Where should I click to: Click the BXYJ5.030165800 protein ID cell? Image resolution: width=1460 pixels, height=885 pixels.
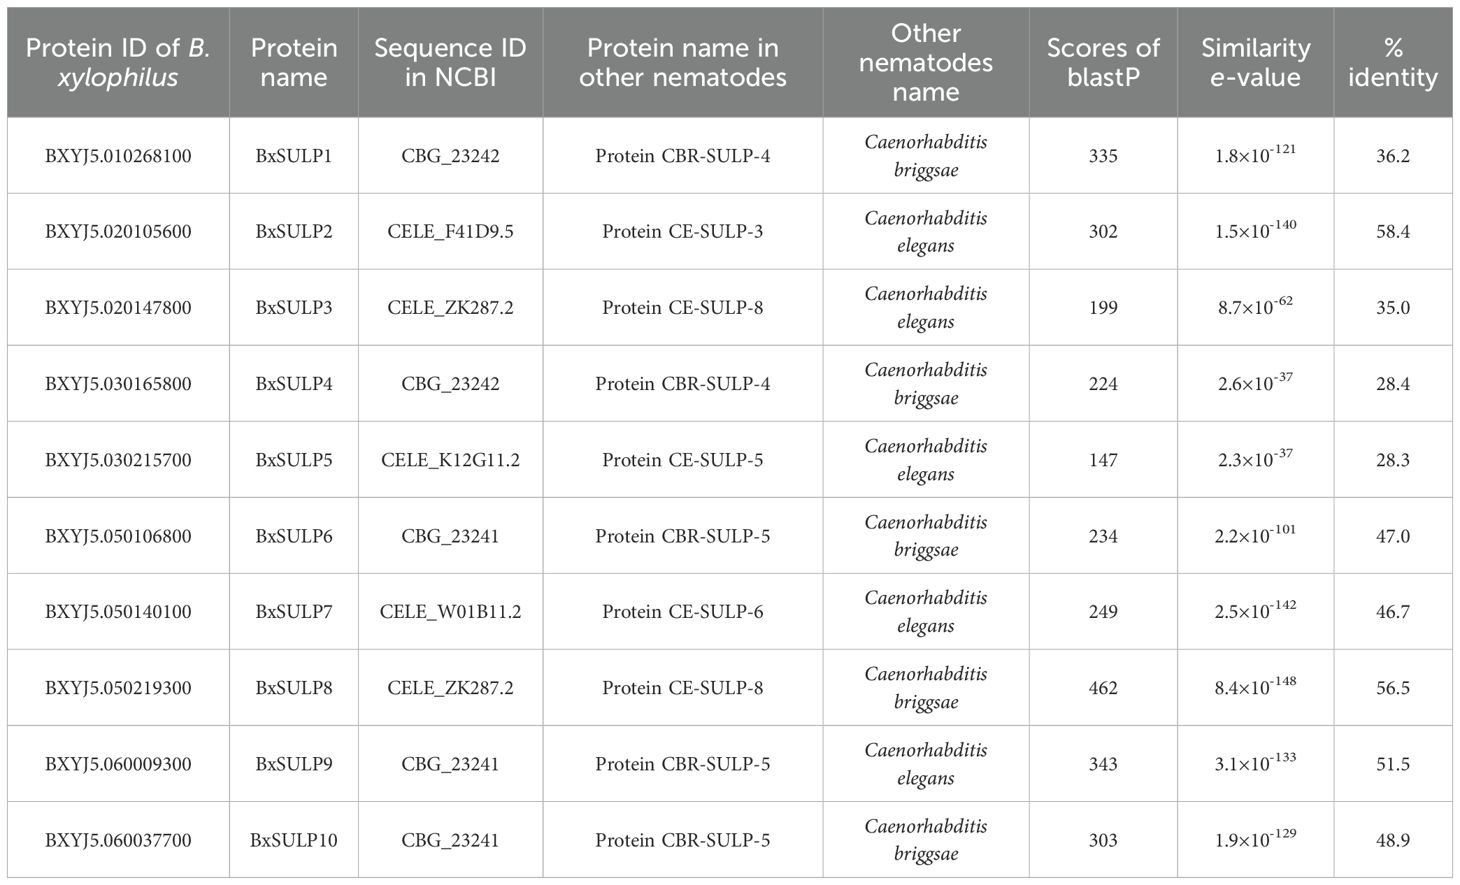[x=118, y=384]
